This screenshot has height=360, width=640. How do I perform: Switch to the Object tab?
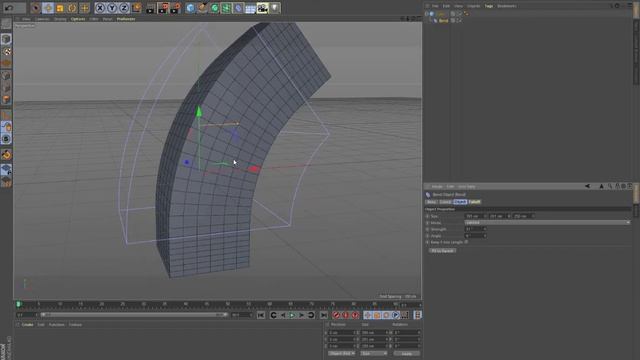coord(460,202)
